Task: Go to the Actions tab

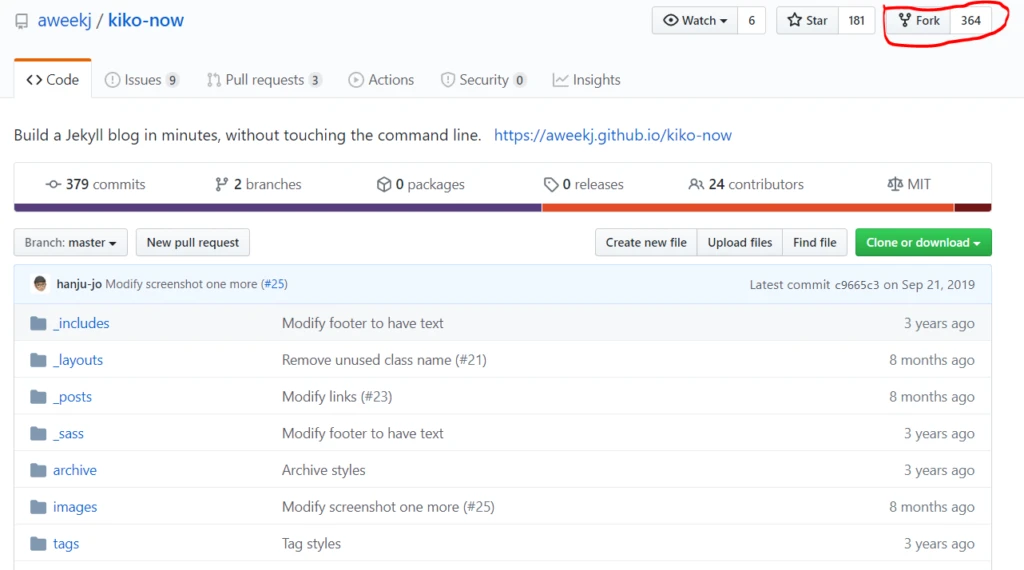Action: [x=380, y=80]
